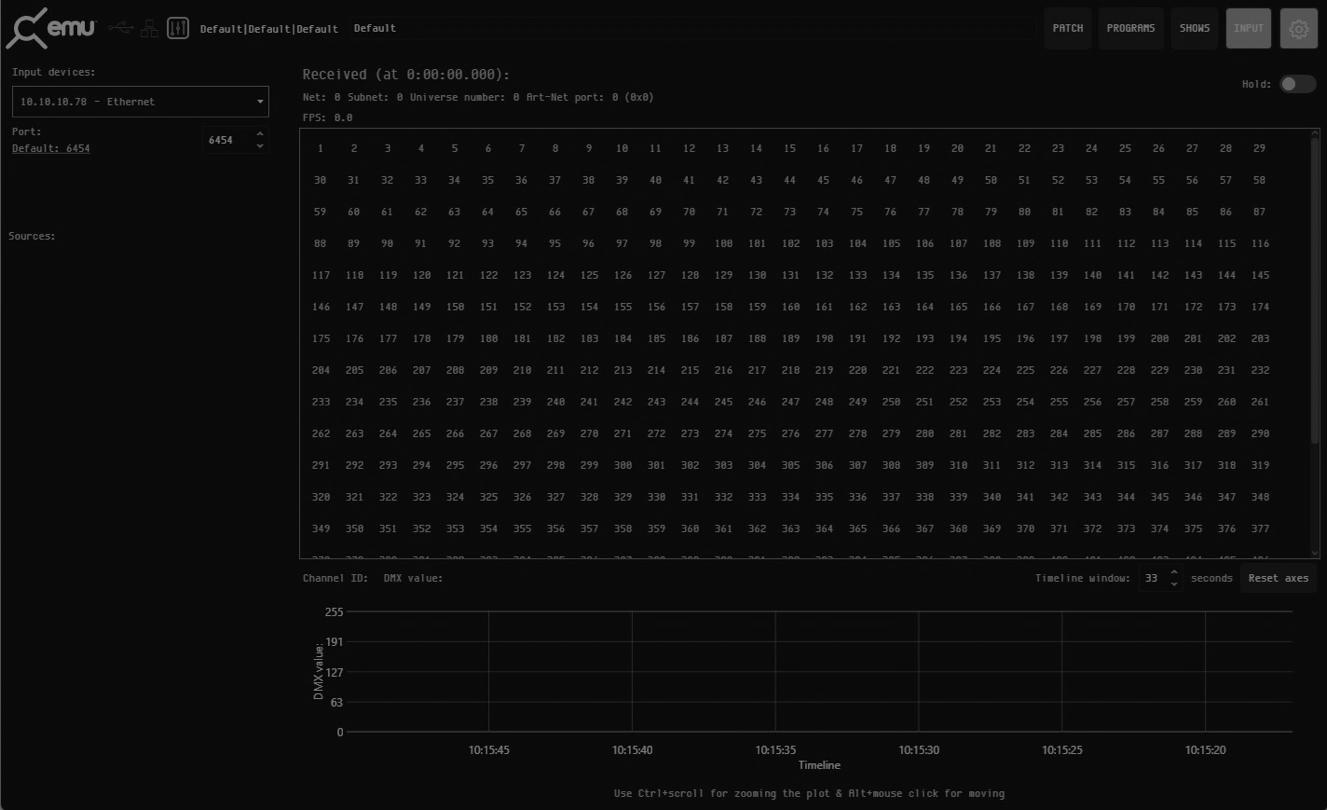Click the network connection icon
This screenshot has height=810, width=1327.
pyautogui.click(x=149, y=28)
